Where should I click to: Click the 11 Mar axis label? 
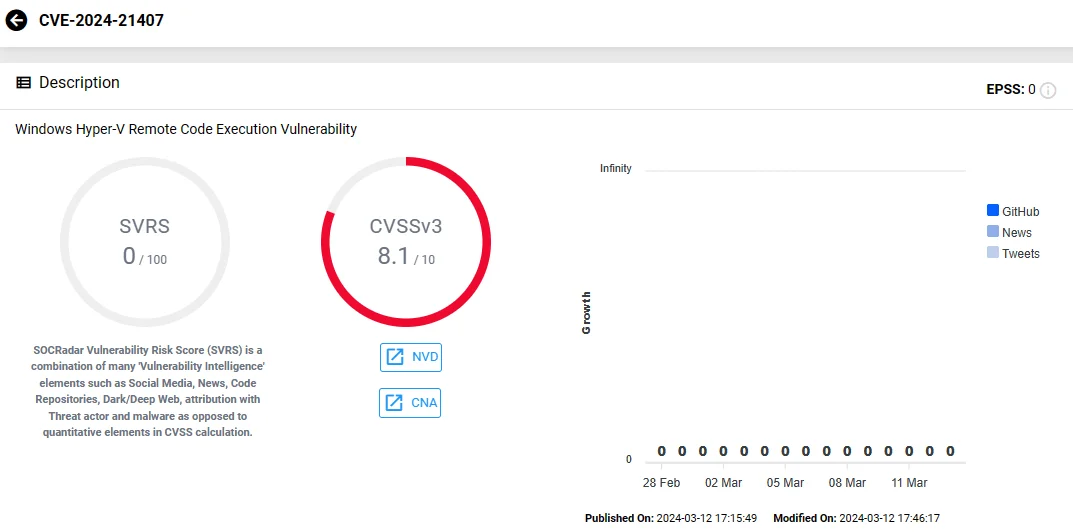pyautogui.click(x=909, y=483)
